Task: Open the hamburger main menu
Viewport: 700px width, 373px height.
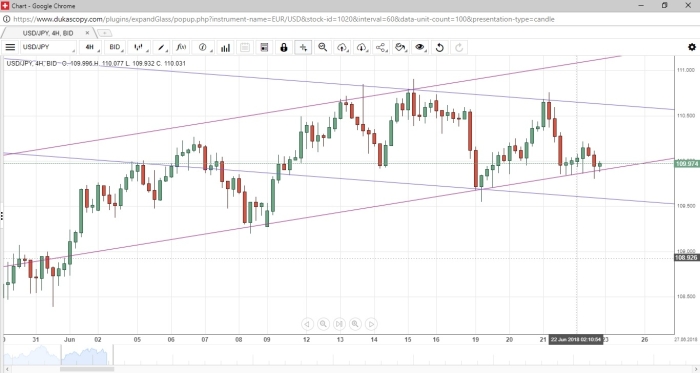Action: (x=10, y=47)
